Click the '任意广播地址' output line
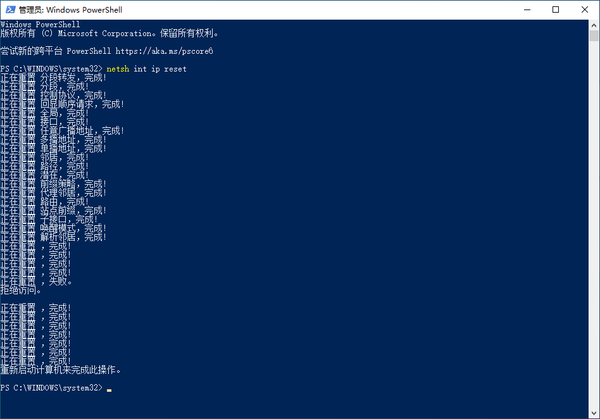Screen dimensions: 600x419 pyautogui.click(x=62, y=131)
